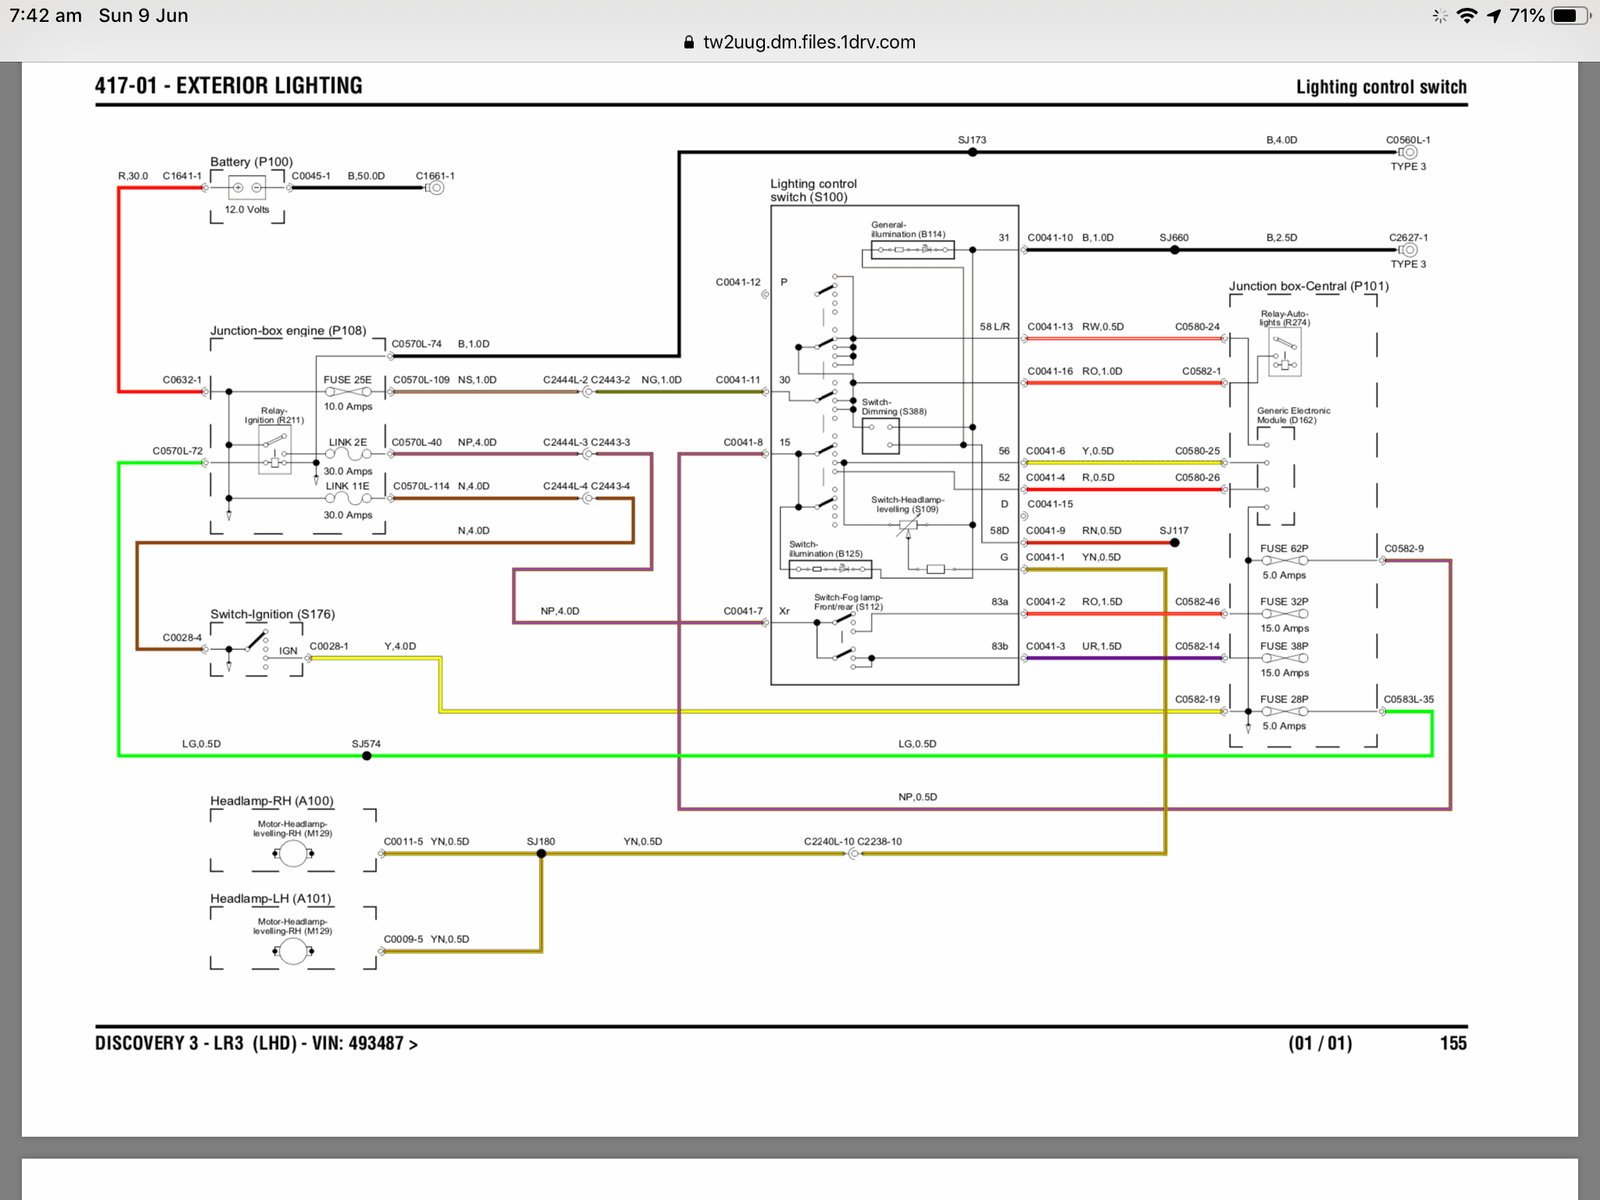Viewport: 1600px width, 1200px height.
Task: Tap the C0028-4 connector label
Action: click(x=182, y=638)
